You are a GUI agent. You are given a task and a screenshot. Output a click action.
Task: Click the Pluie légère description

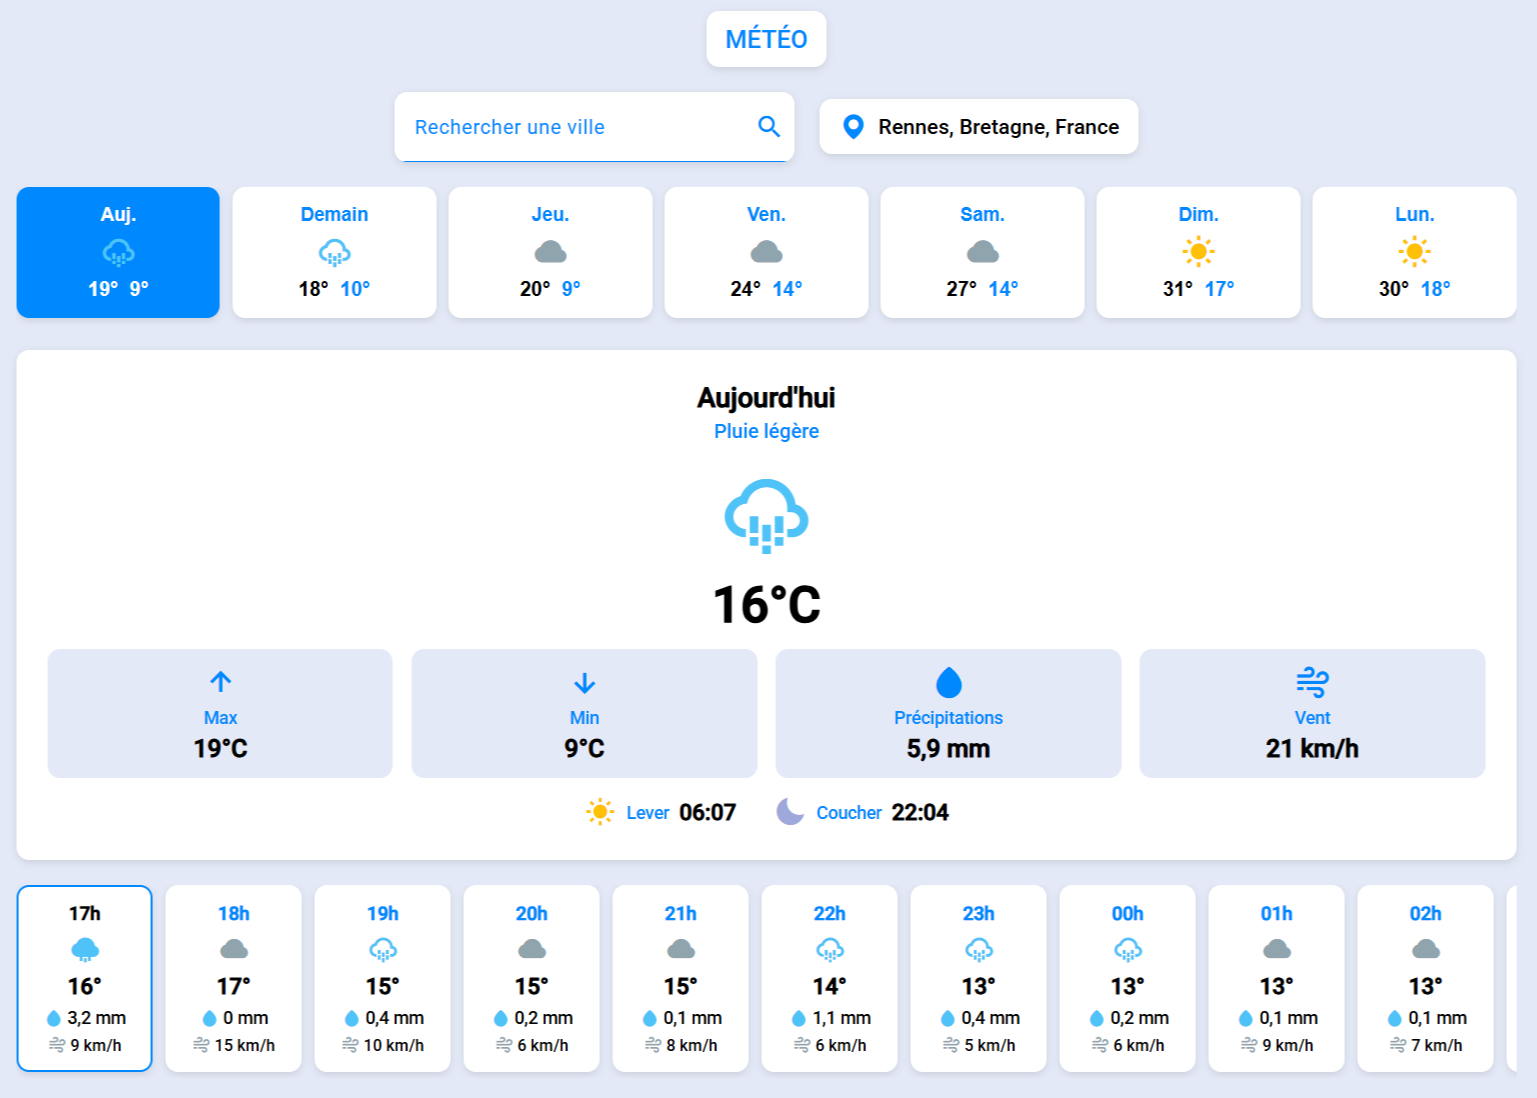coord(766,431)
